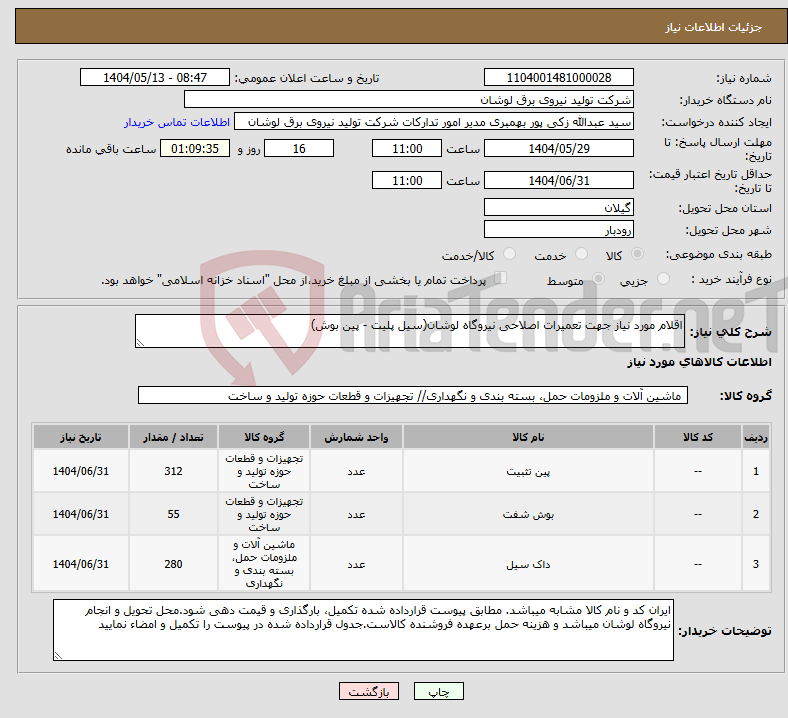The height and width of the screenshot is (718, 788).
Task: Click the announcement date field 1404/05/13 - 08:47
Action: pyautogui.click(x=155, y=77)
